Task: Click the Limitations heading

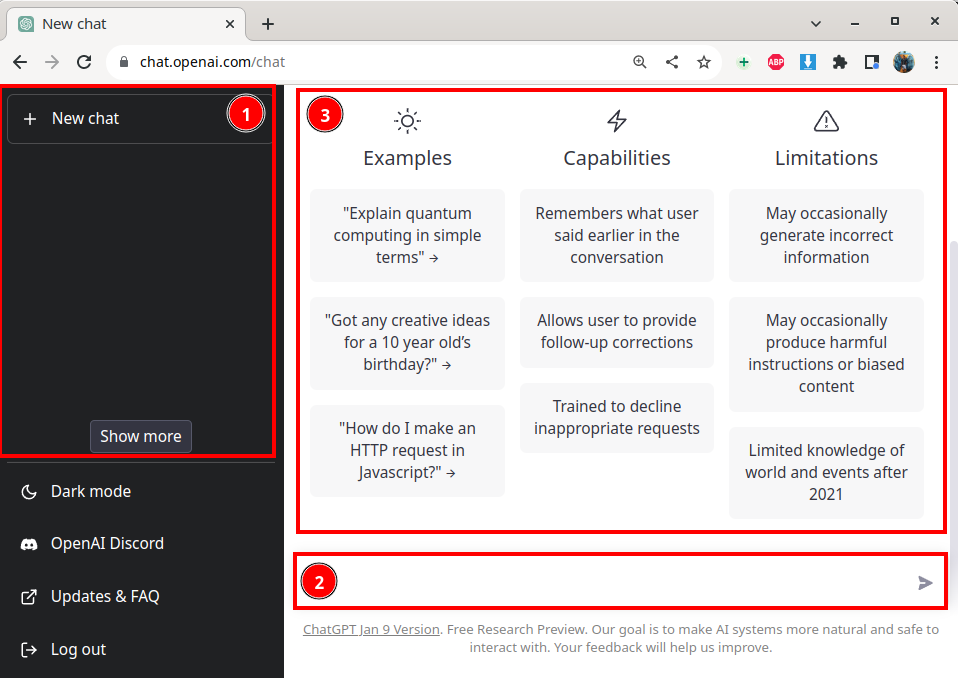Action: (x=826, y=158)
